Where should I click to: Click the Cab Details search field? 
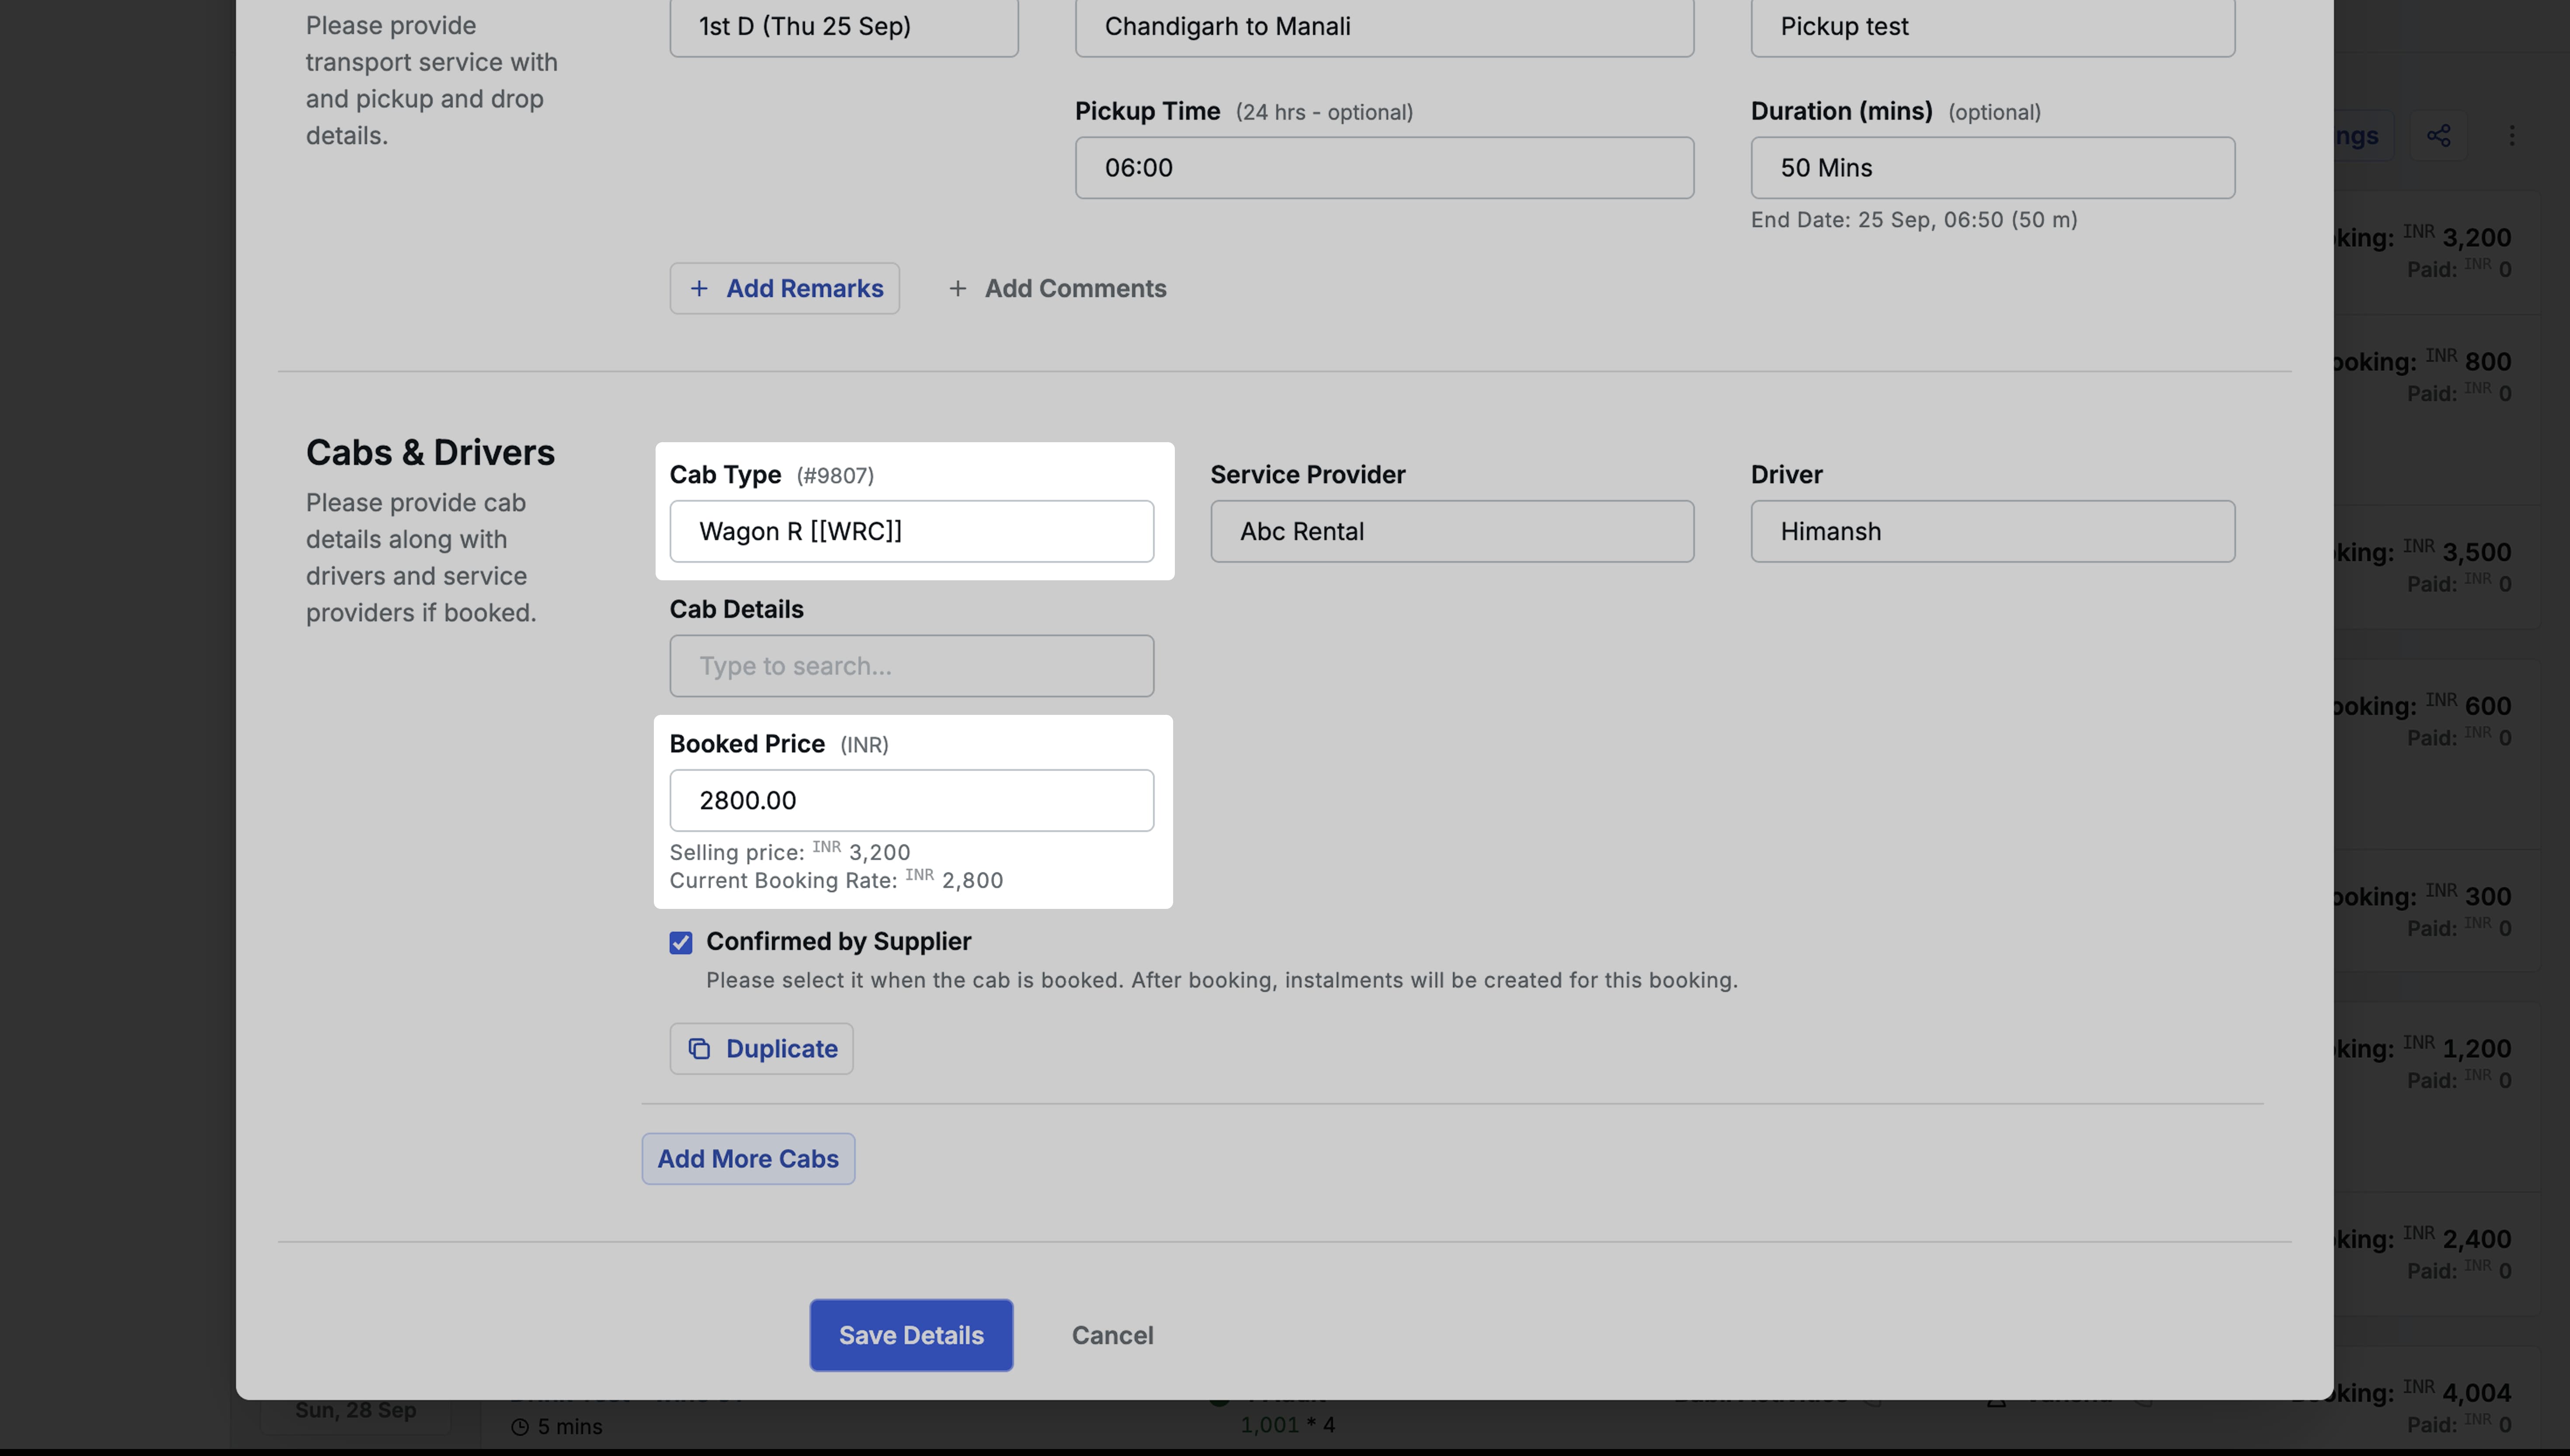911,666
